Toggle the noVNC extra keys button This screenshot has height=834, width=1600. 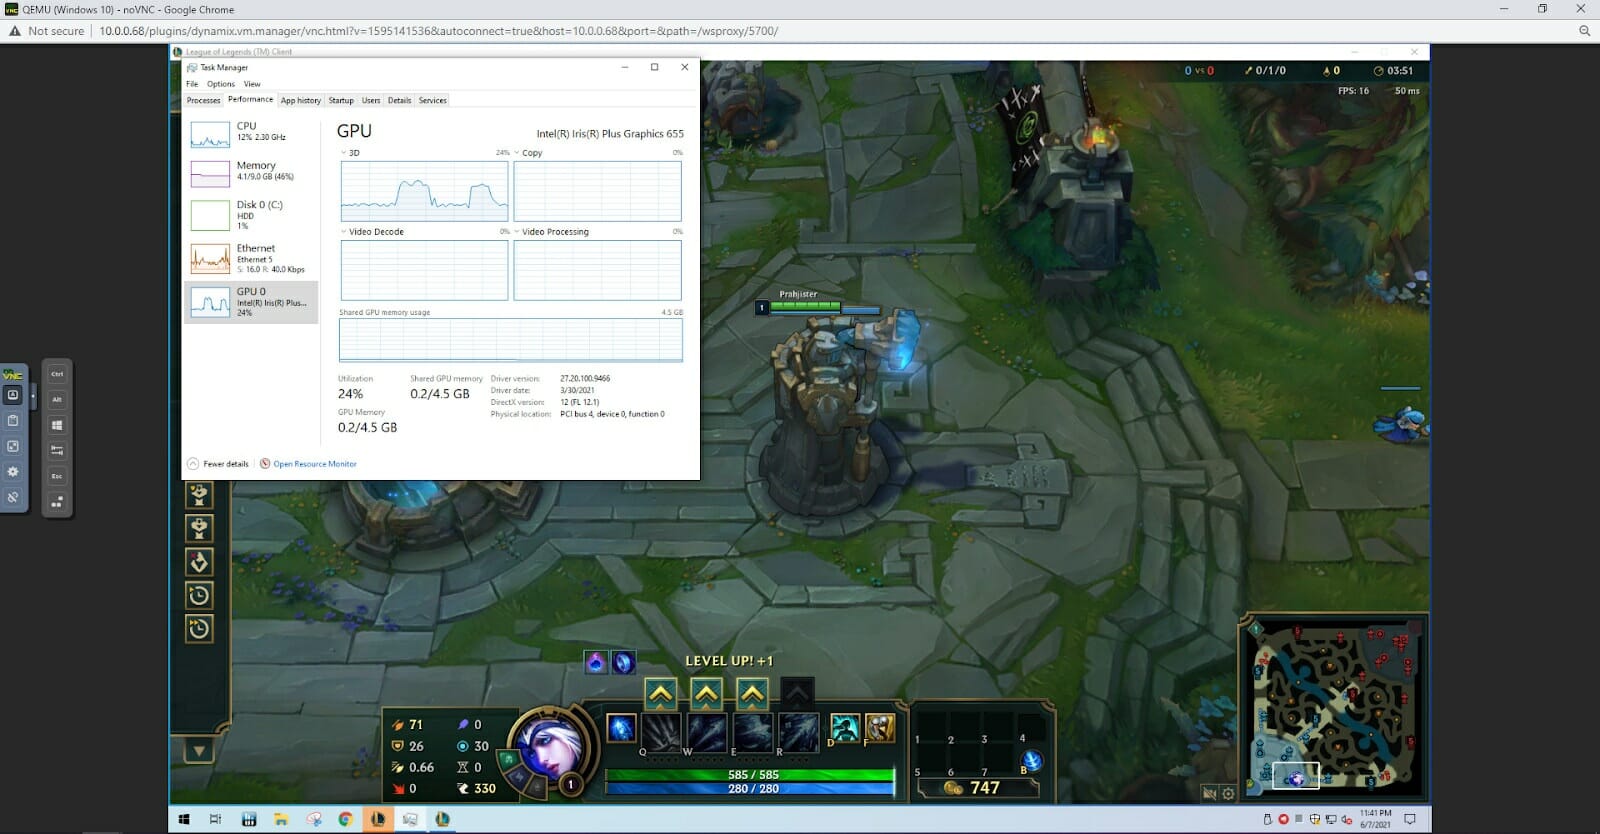pyautogui.click(x=13, y=395)
